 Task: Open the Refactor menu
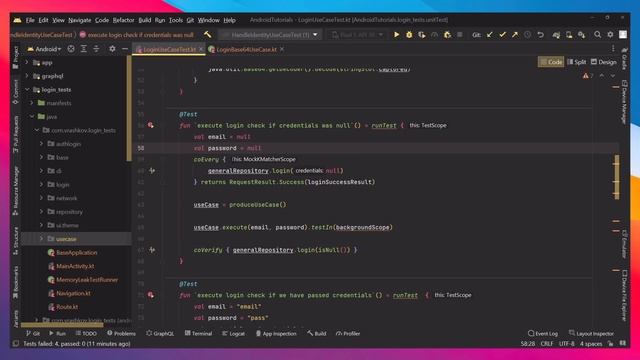(123, 20)
